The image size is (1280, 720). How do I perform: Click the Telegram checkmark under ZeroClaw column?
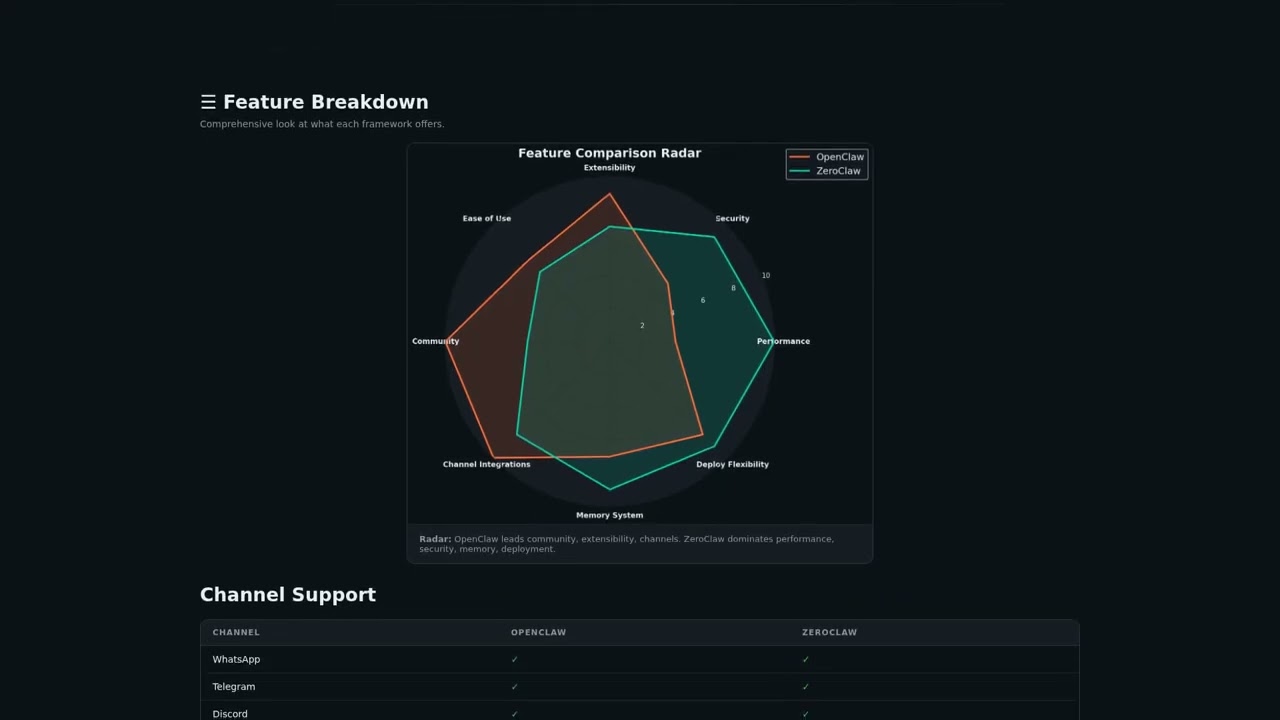(806, 687)
